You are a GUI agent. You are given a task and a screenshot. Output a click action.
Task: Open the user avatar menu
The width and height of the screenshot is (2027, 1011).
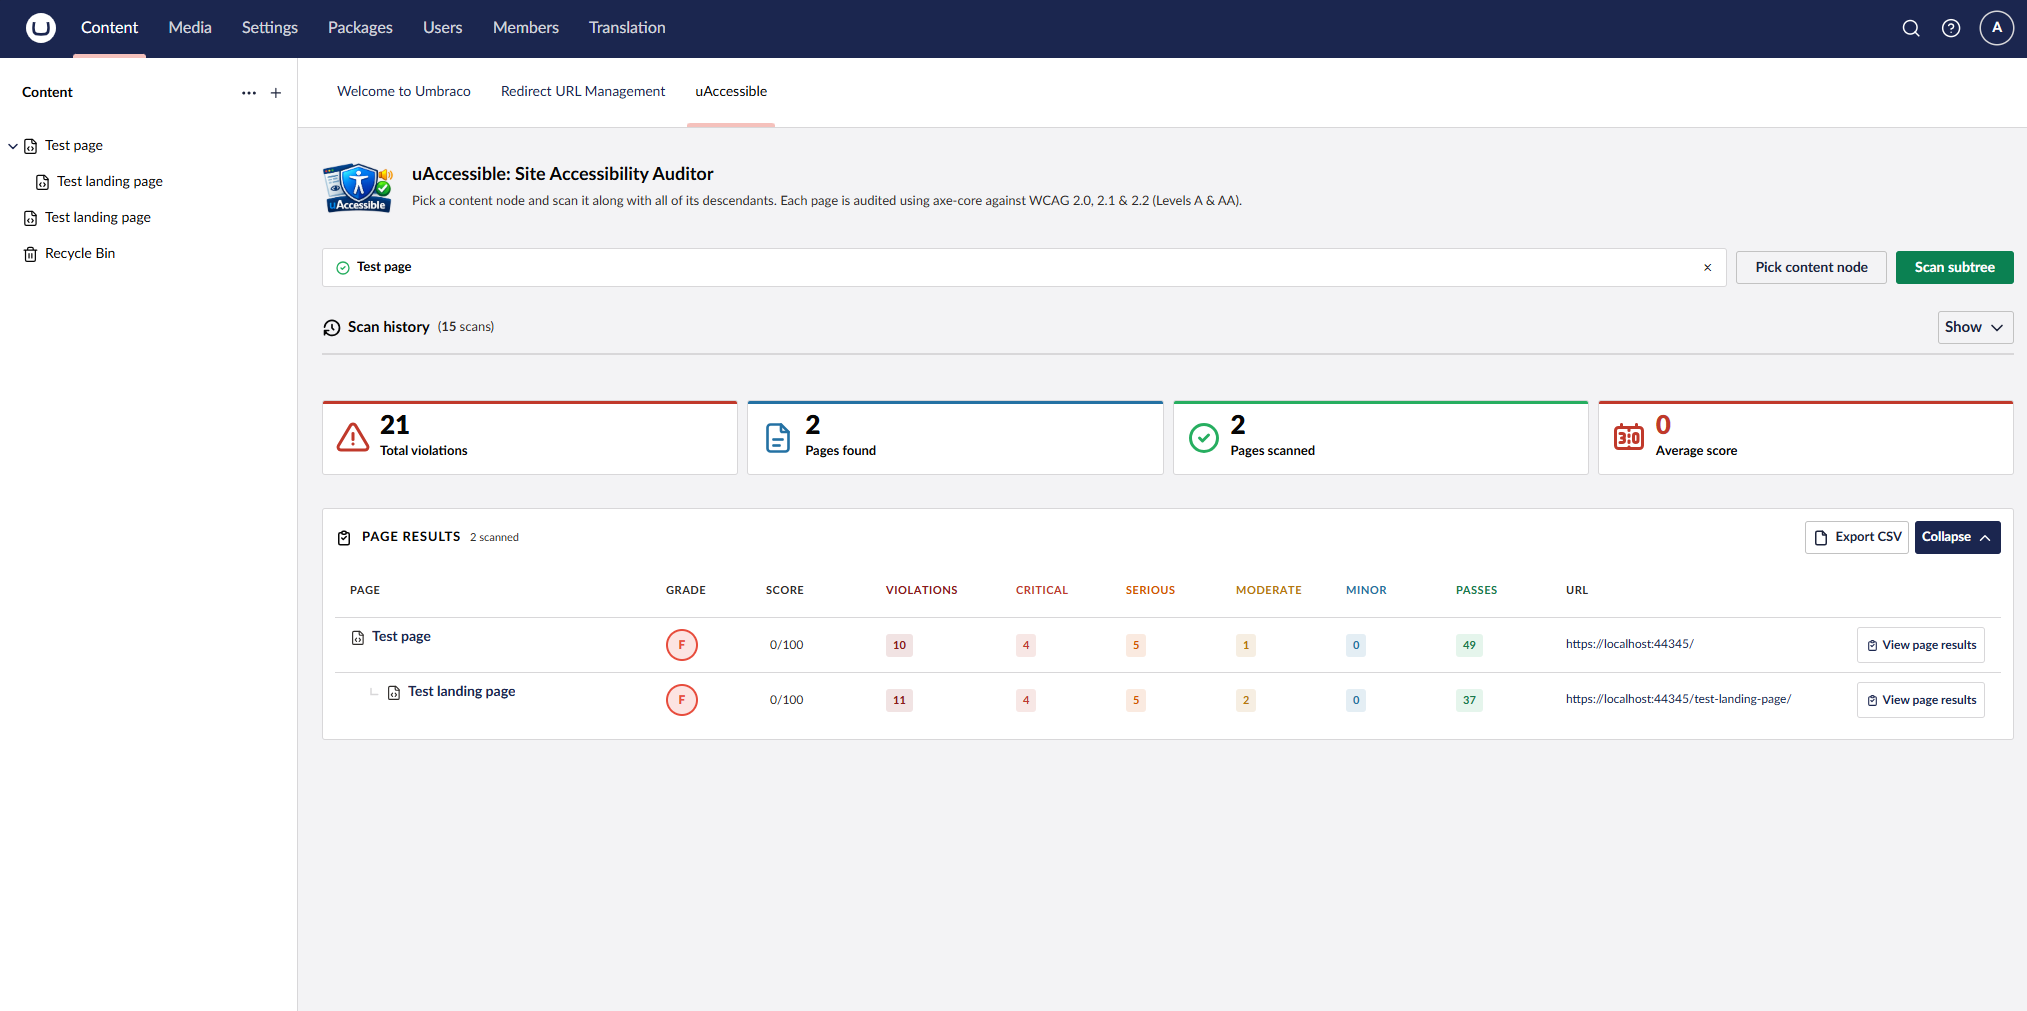(x=1996, y=28)
